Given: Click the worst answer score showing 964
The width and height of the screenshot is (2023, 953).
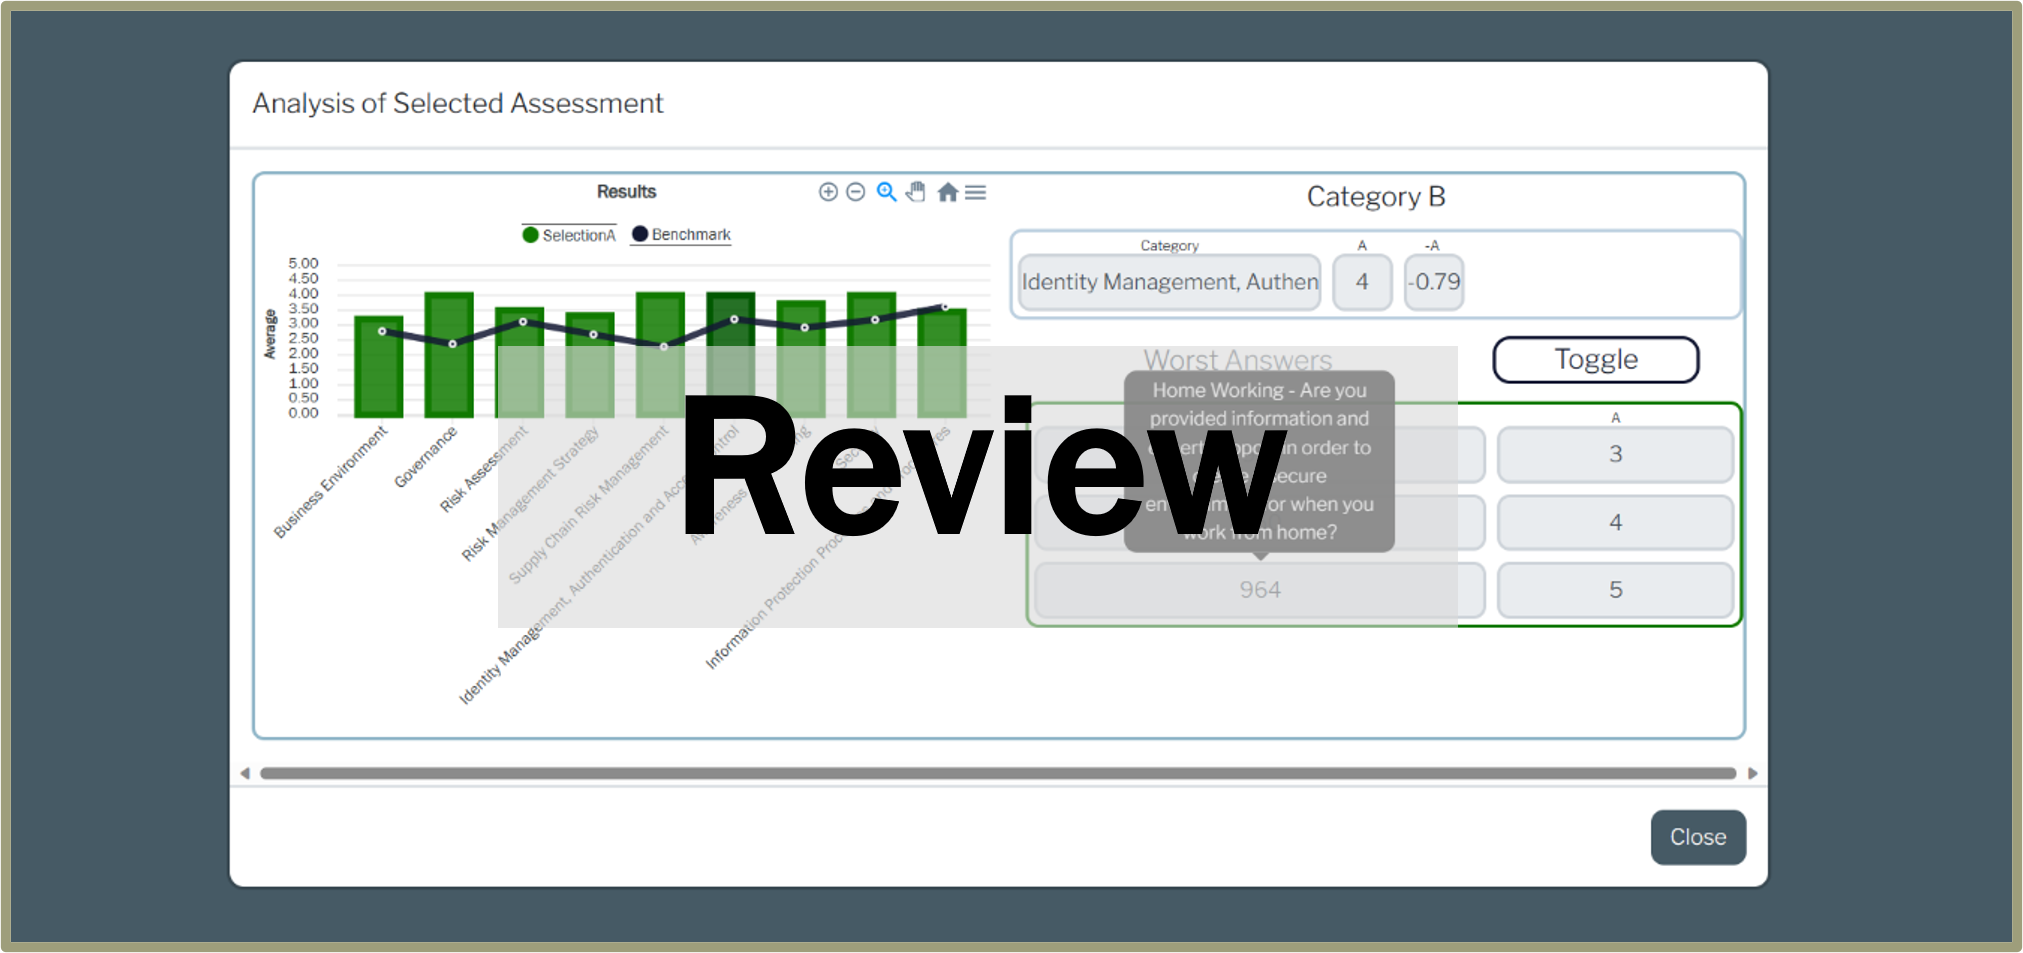Looking at the screenshot, I should point(1258,589).
